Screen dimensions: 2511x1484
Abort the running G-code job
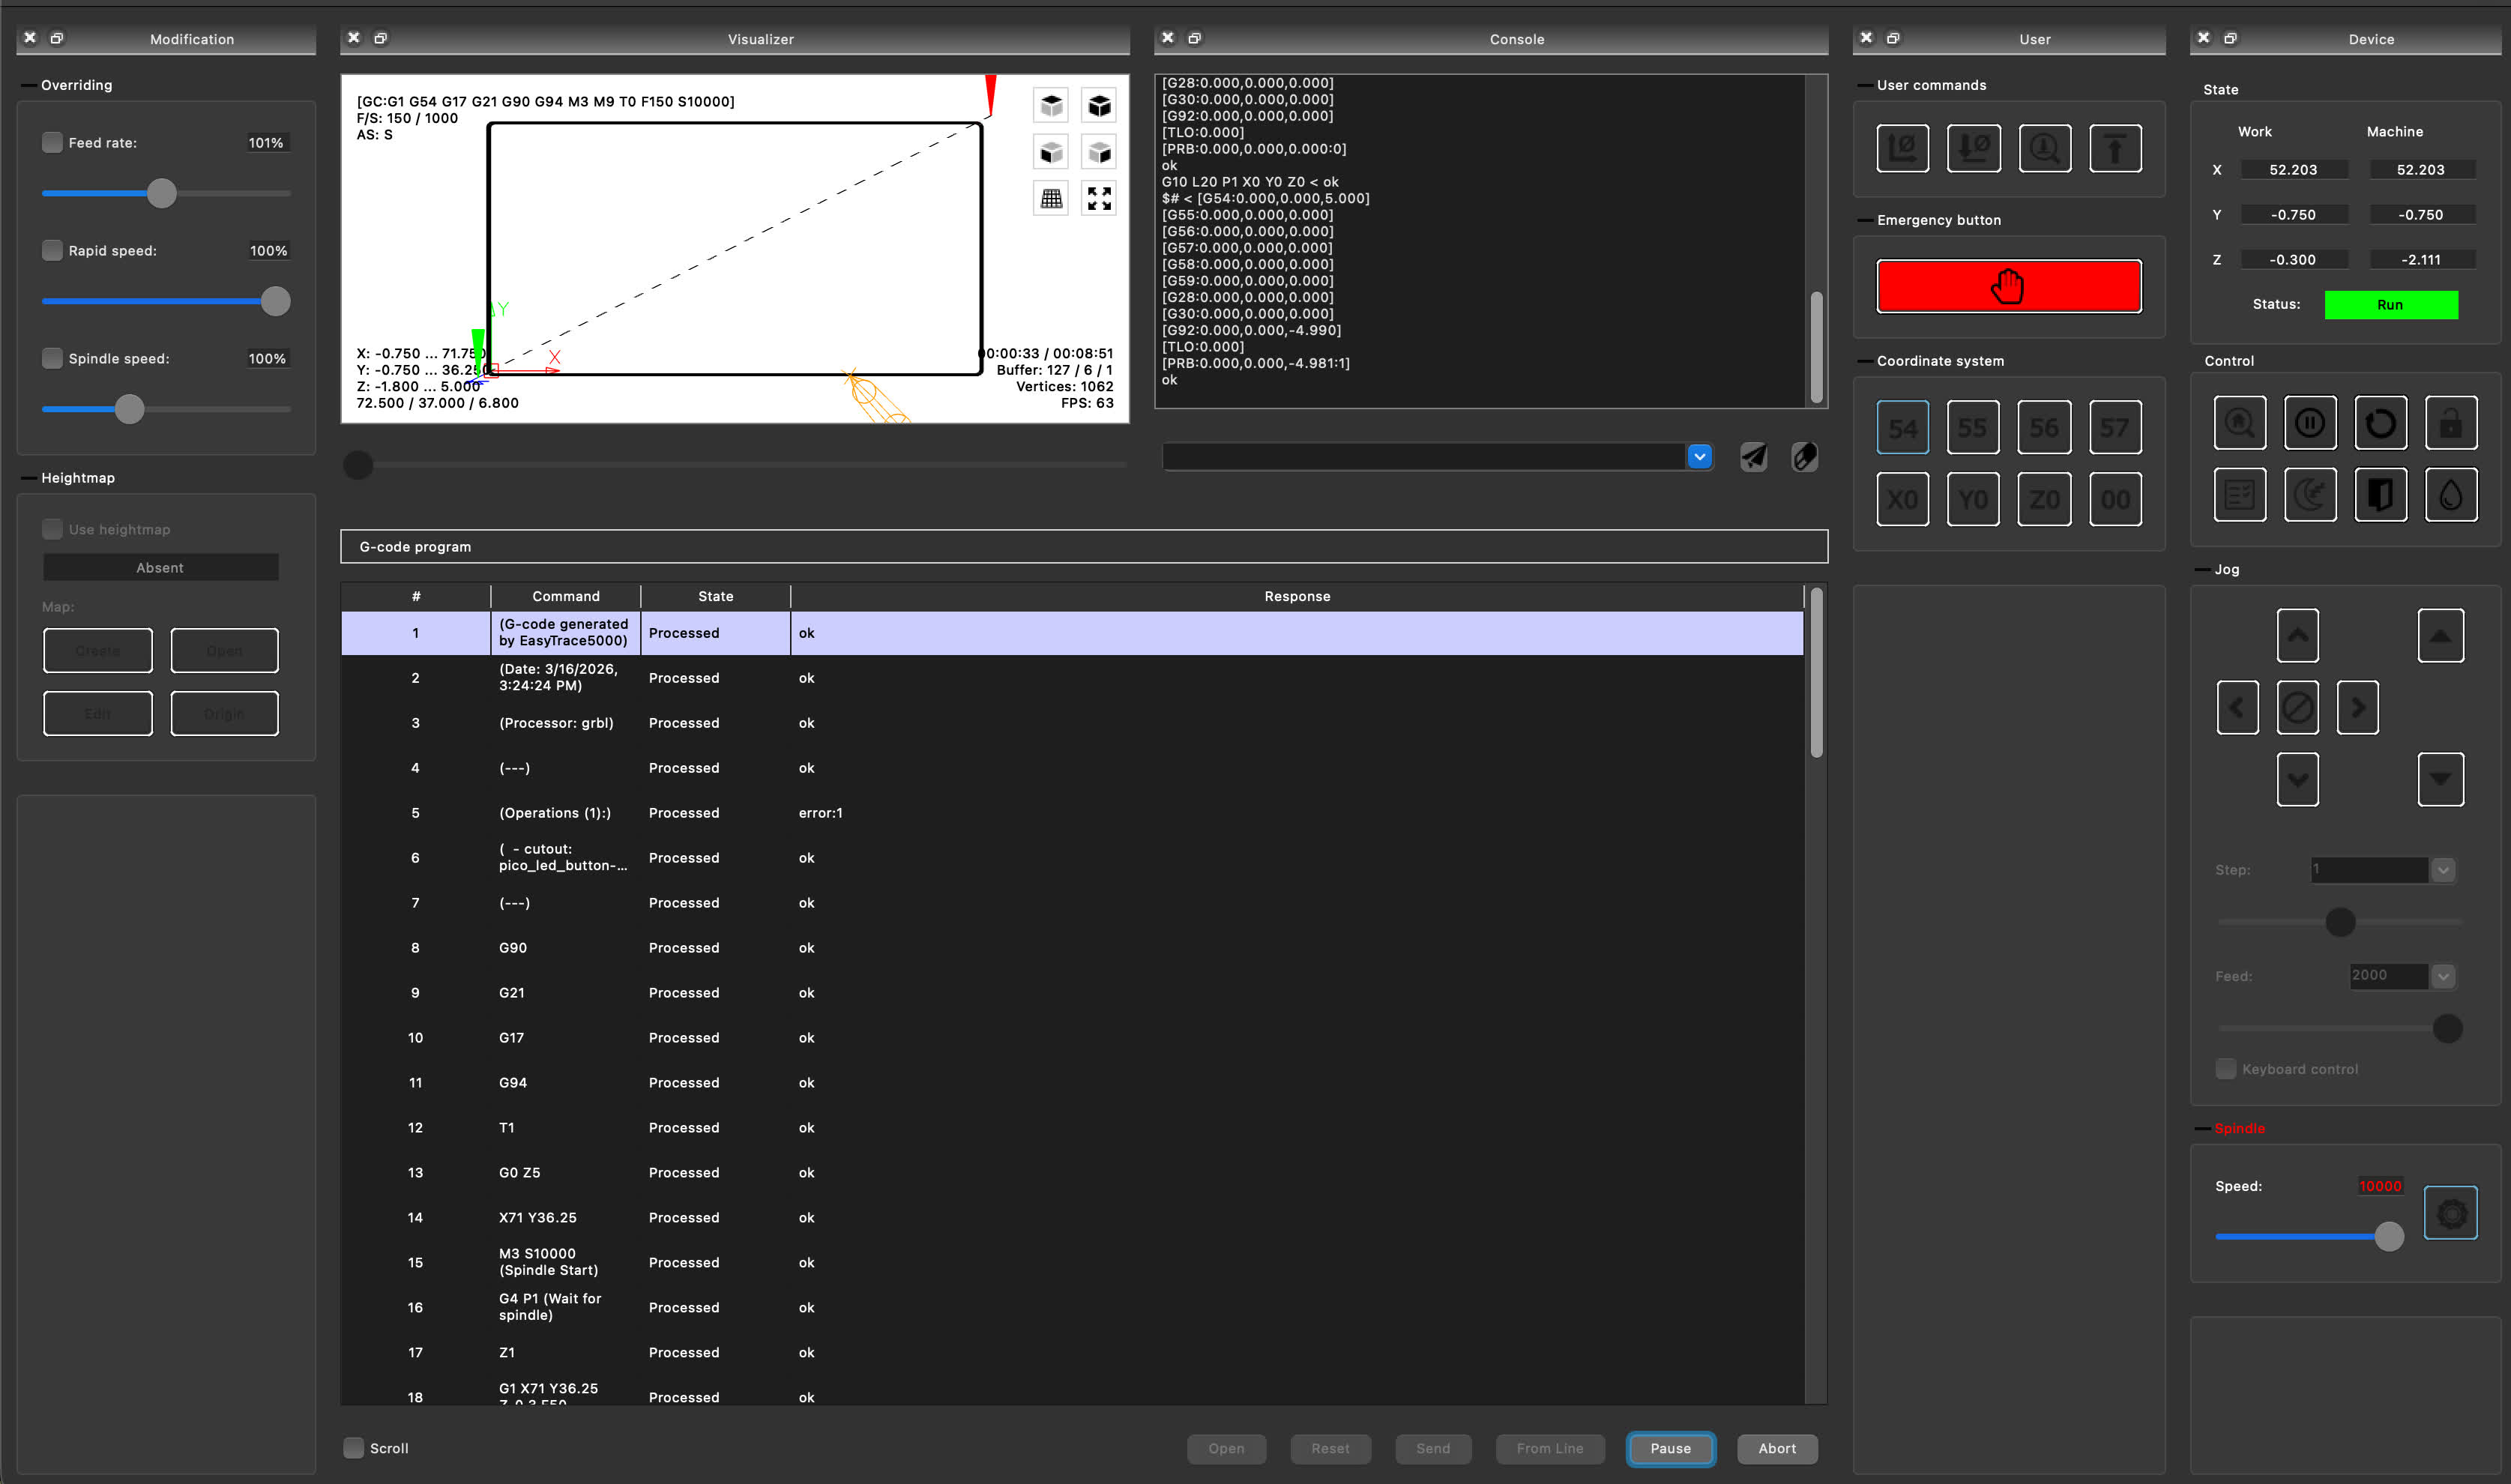tap(1777, 1448)
